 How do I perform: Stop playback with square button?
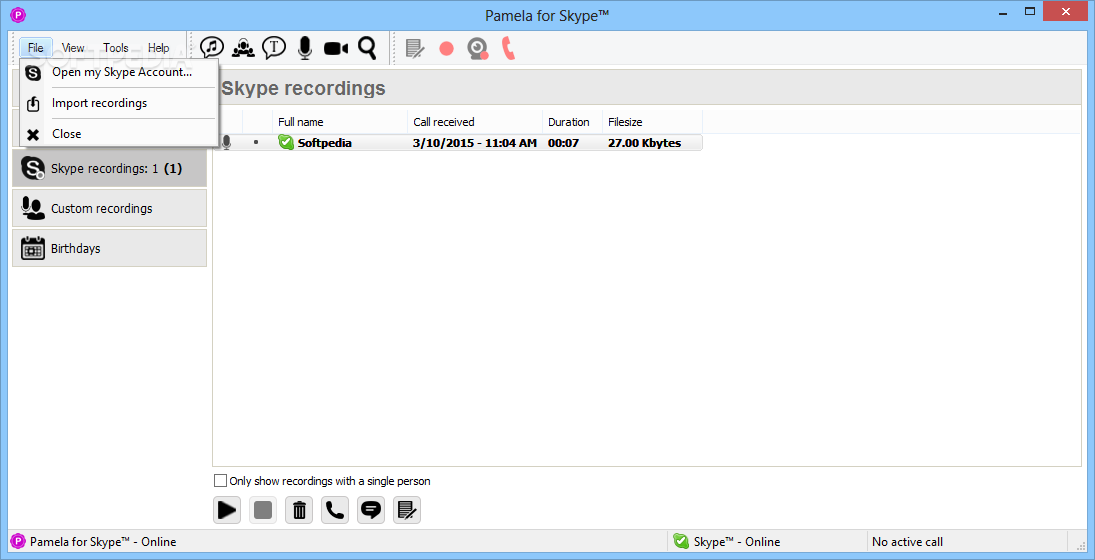pos(263,510)
